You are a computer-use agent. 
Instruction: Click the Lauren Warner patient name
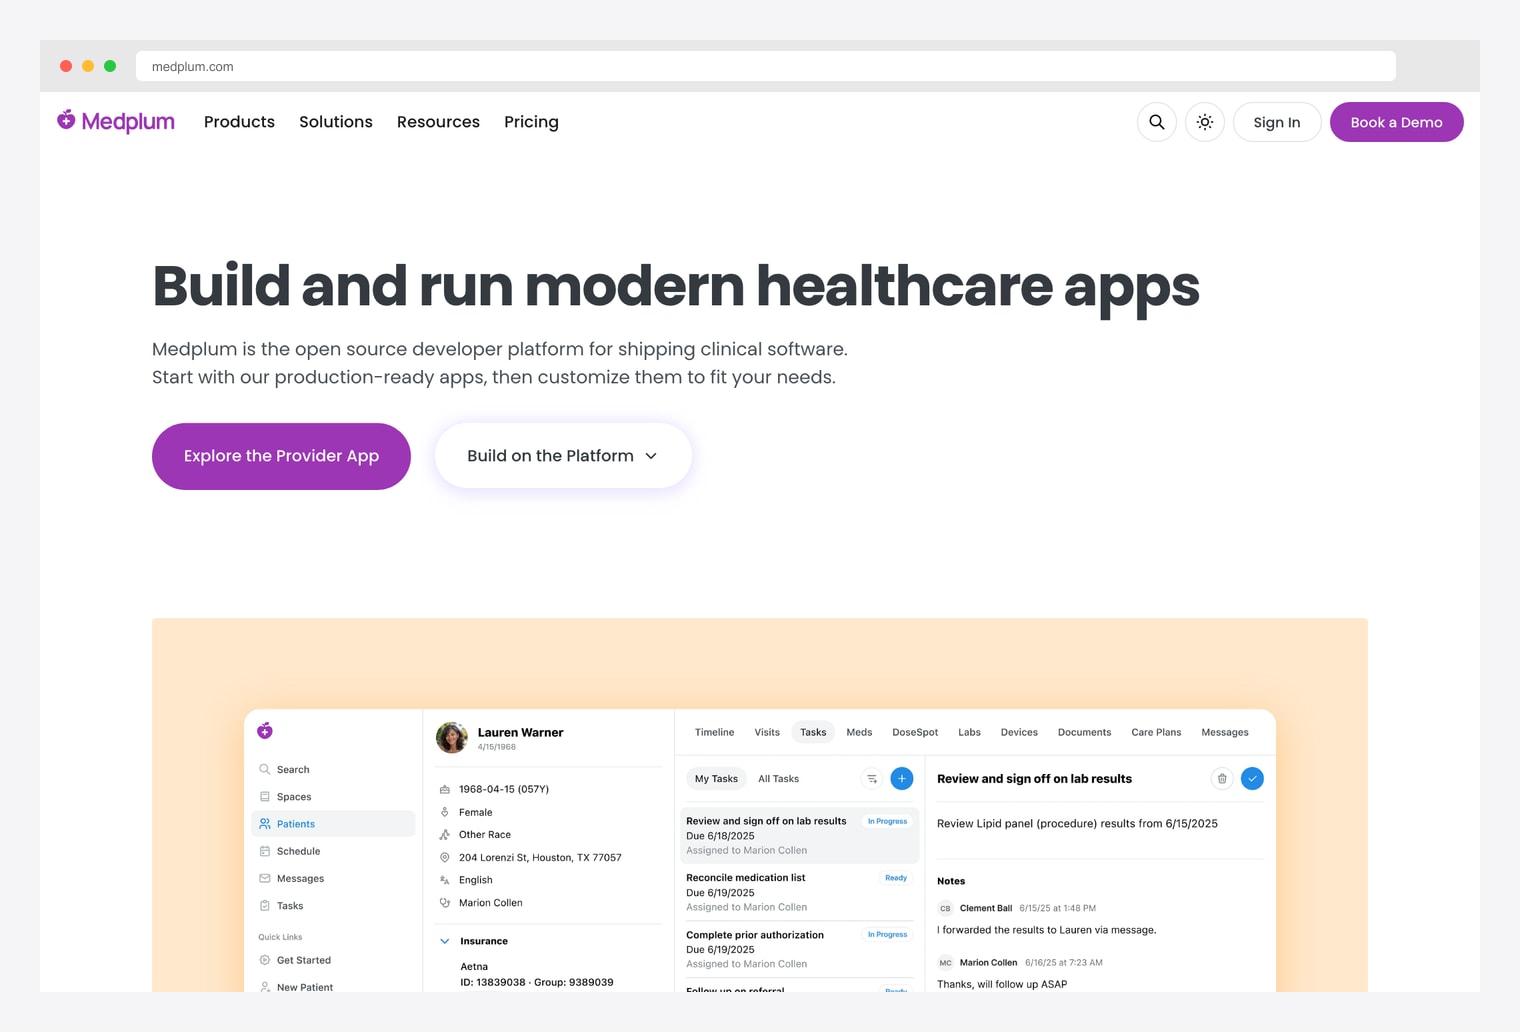click(x=520, y=732)
